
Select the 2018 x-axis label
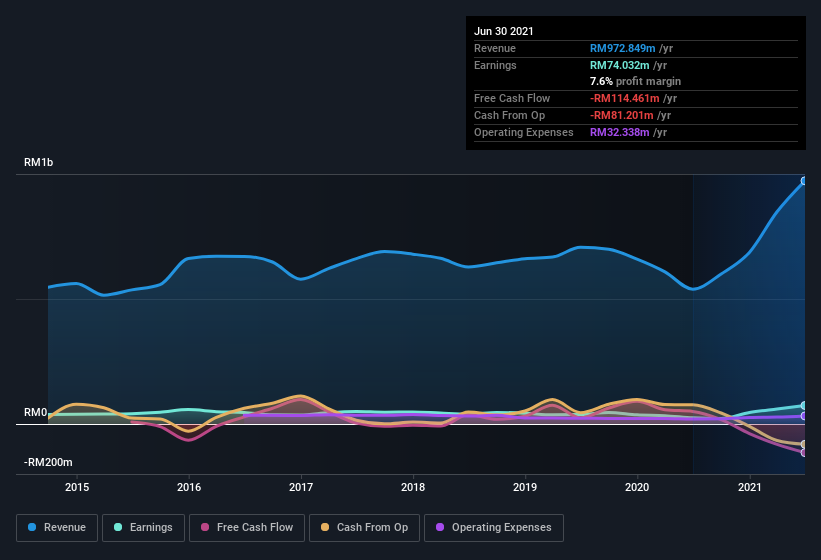(x=413, y=487)
